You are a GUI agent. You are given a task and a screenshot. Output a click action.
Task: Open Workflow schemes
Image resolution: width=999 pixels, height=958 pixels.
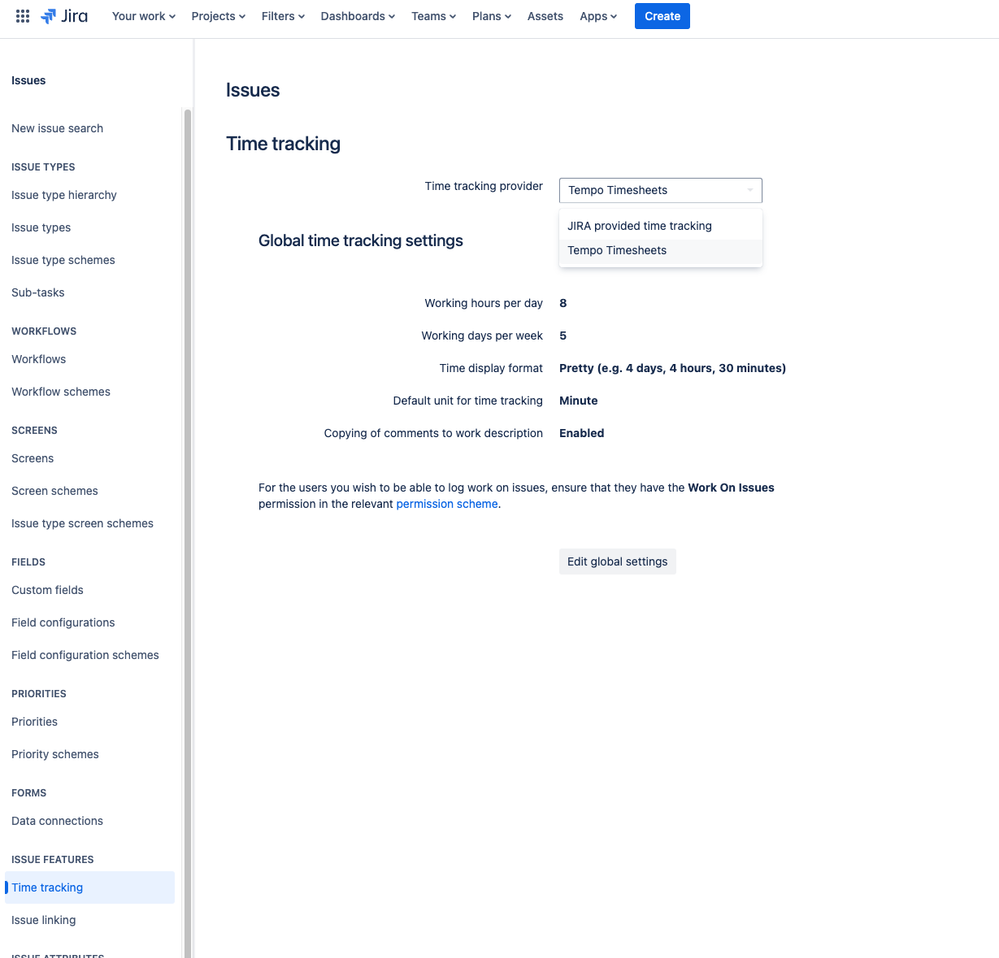pyautogui.click(x=61, y=392)
